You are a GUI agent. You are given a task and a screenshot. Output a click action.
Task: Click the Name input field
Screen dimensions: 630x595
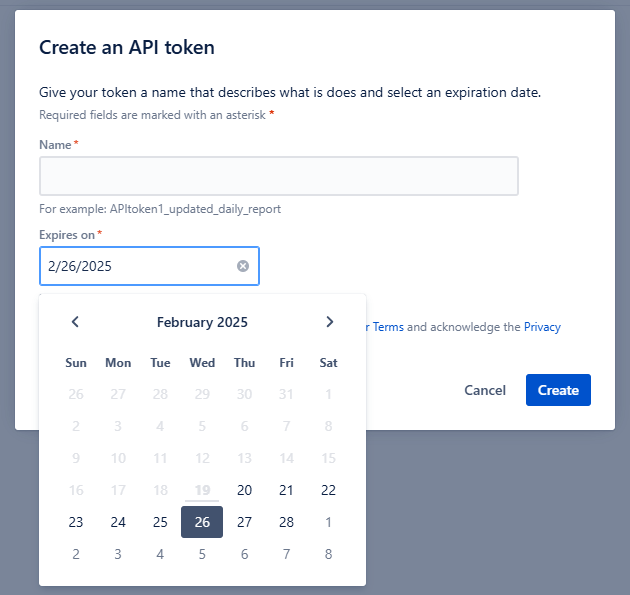coord(279,176)
